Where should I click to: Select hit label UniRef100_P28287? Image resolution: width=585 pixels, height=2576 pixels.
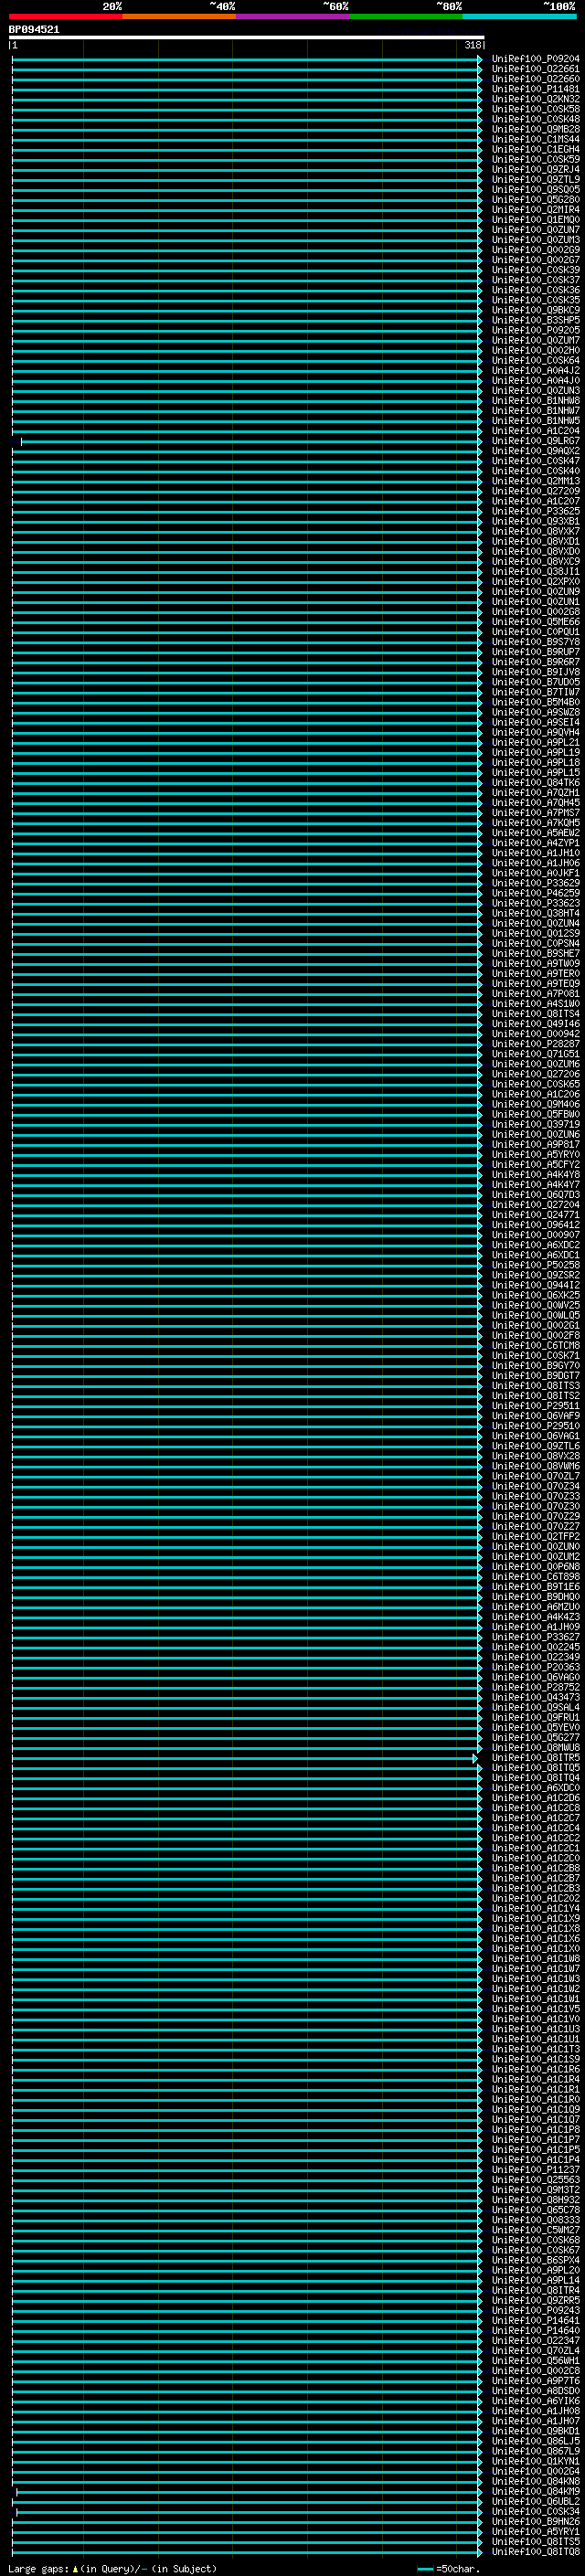(535, 1044)
